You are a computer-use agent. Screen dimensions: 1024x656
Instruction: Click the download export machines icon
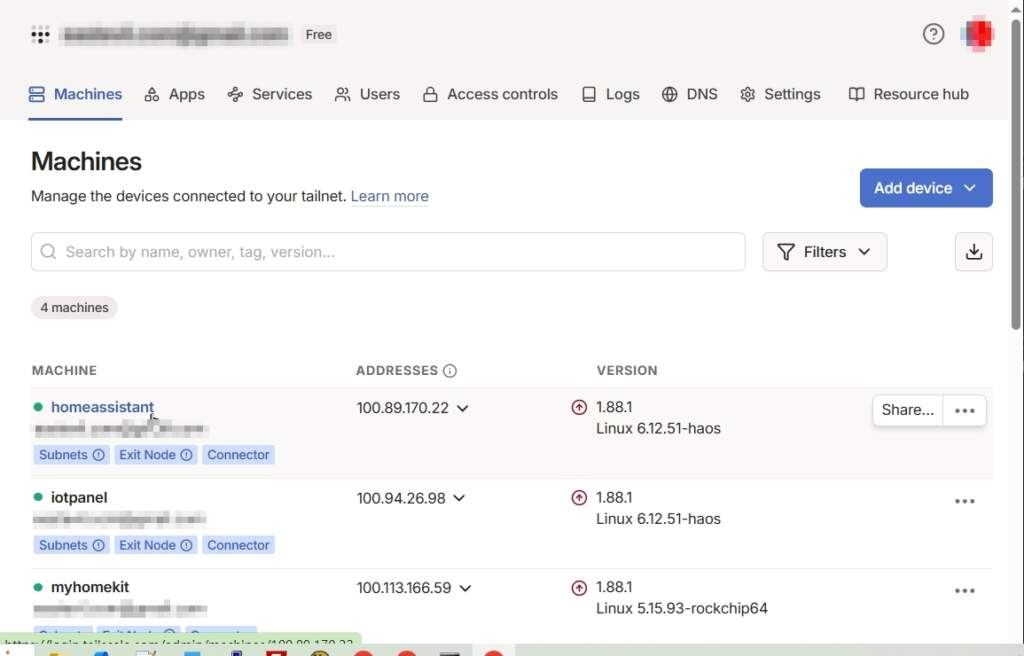click(x=974, y=252)
